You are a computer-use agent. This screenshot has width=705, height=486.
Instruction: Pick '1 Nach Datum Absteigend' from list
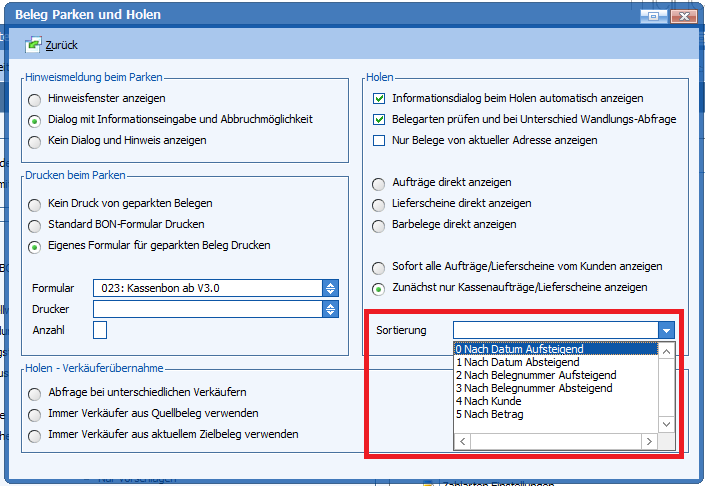click(517, 362)
